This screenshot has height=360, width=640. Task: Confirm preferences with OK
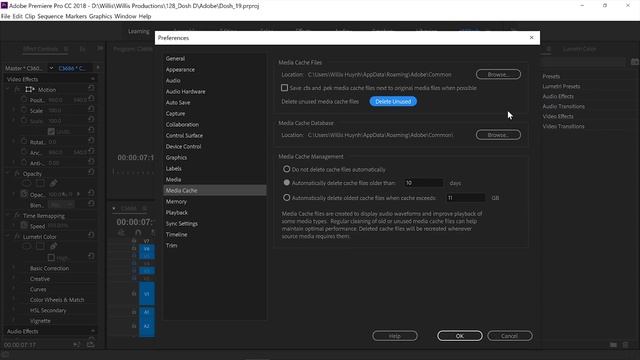click(460, 336)
